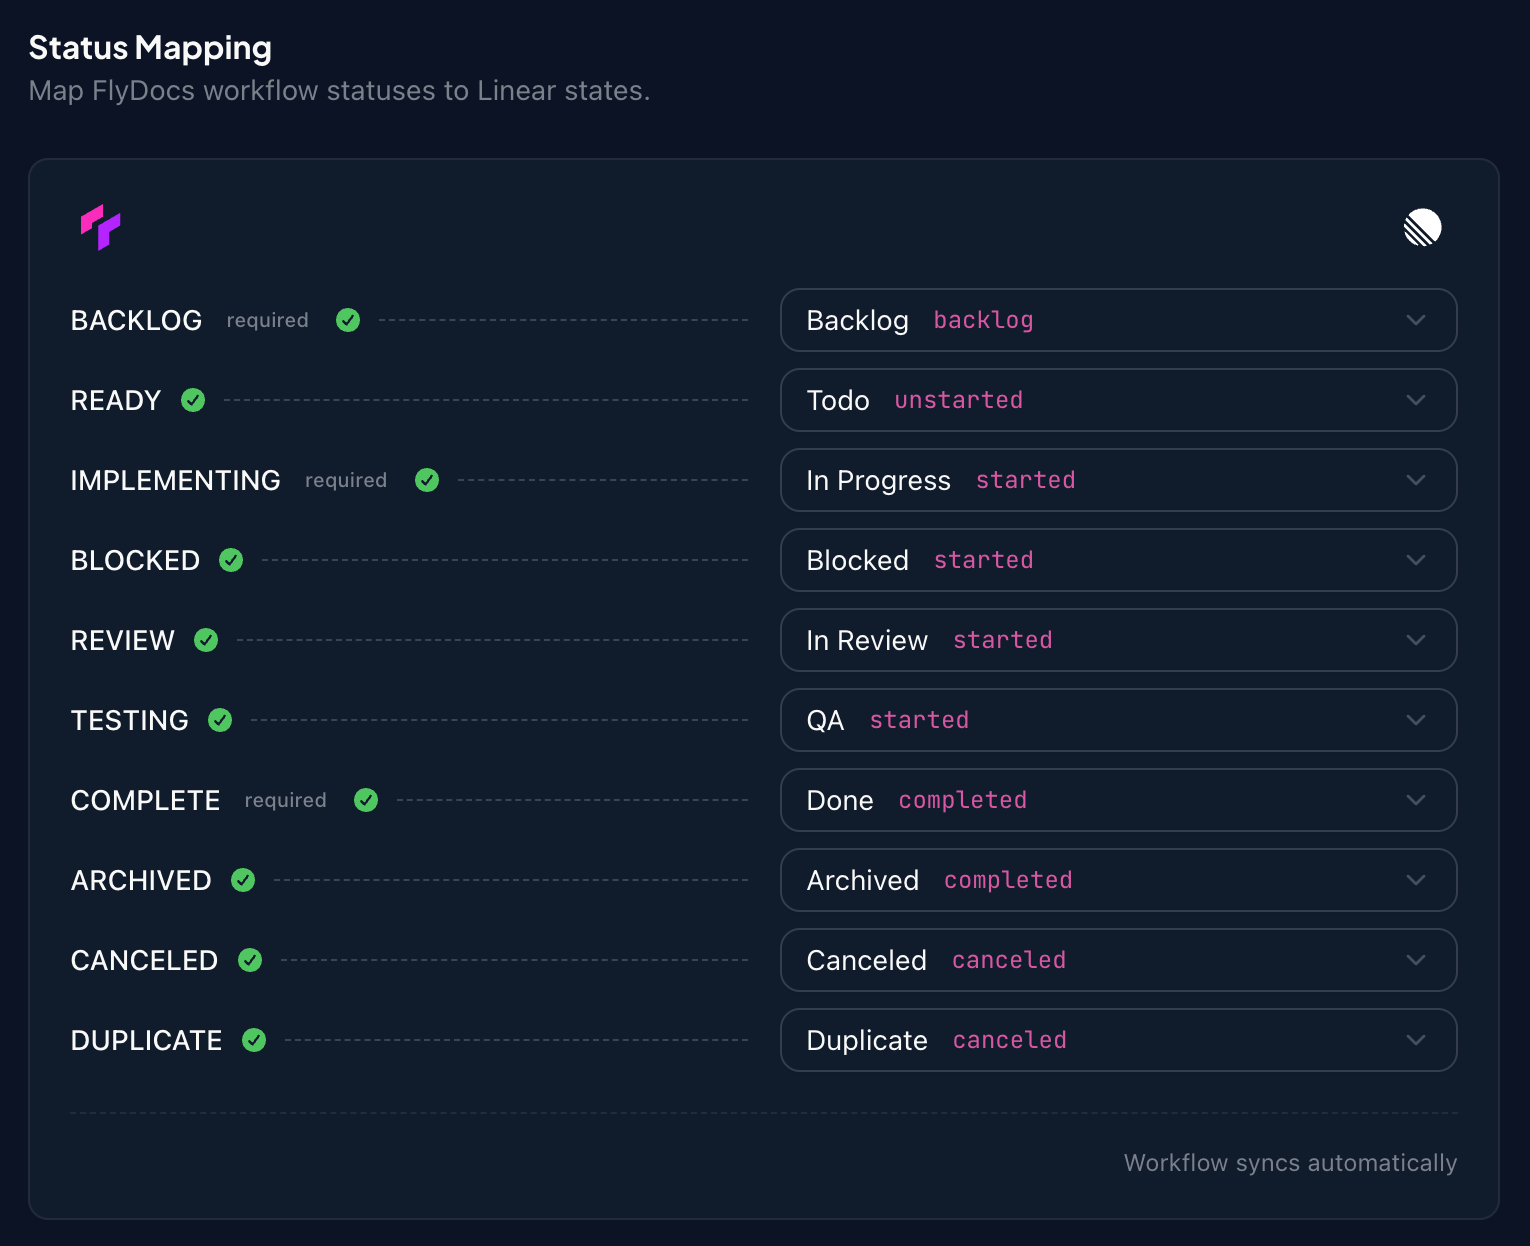Click 'required' tag beside IMPLEMENTING
The width and height of the screenshot is (1530, 1246).
point(346,481)
